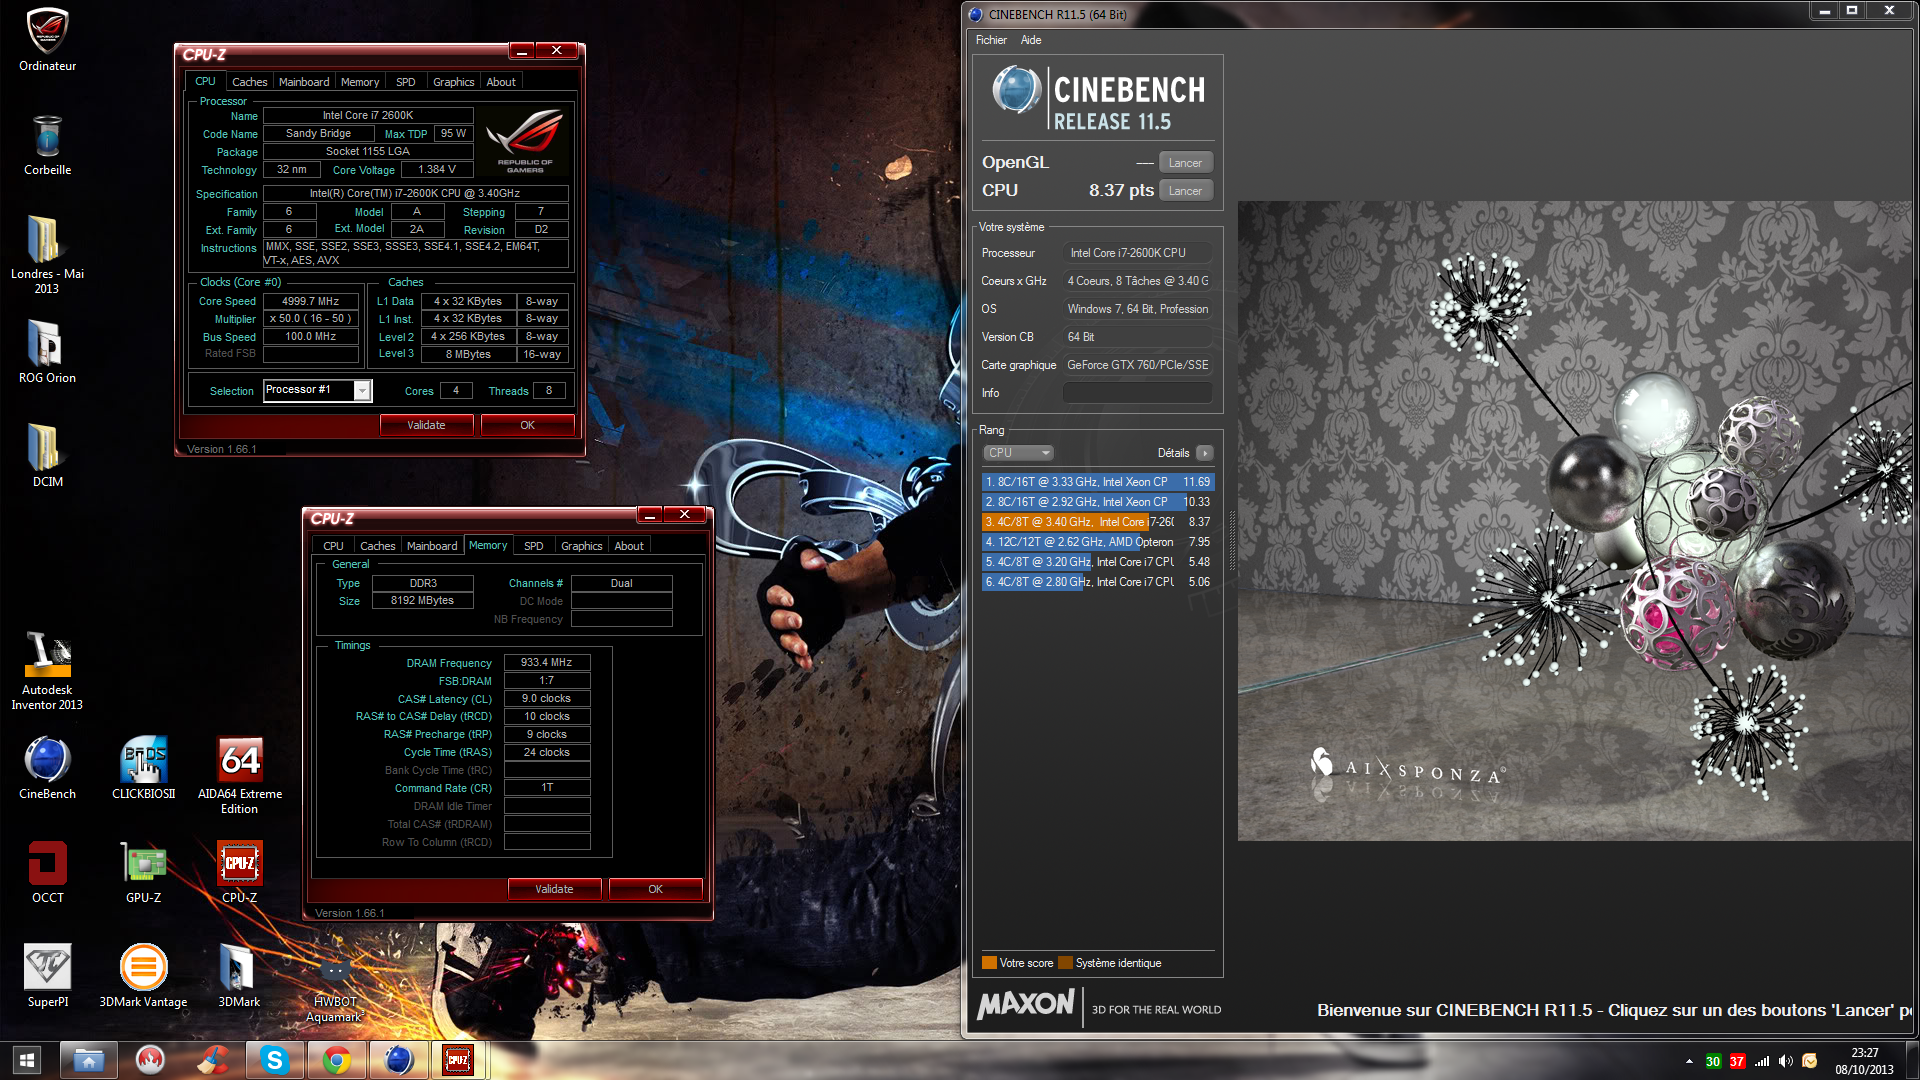Open Google Chrome from the taskbar
Viewport: 1920px width, 1080px height.
[336, 1060]
